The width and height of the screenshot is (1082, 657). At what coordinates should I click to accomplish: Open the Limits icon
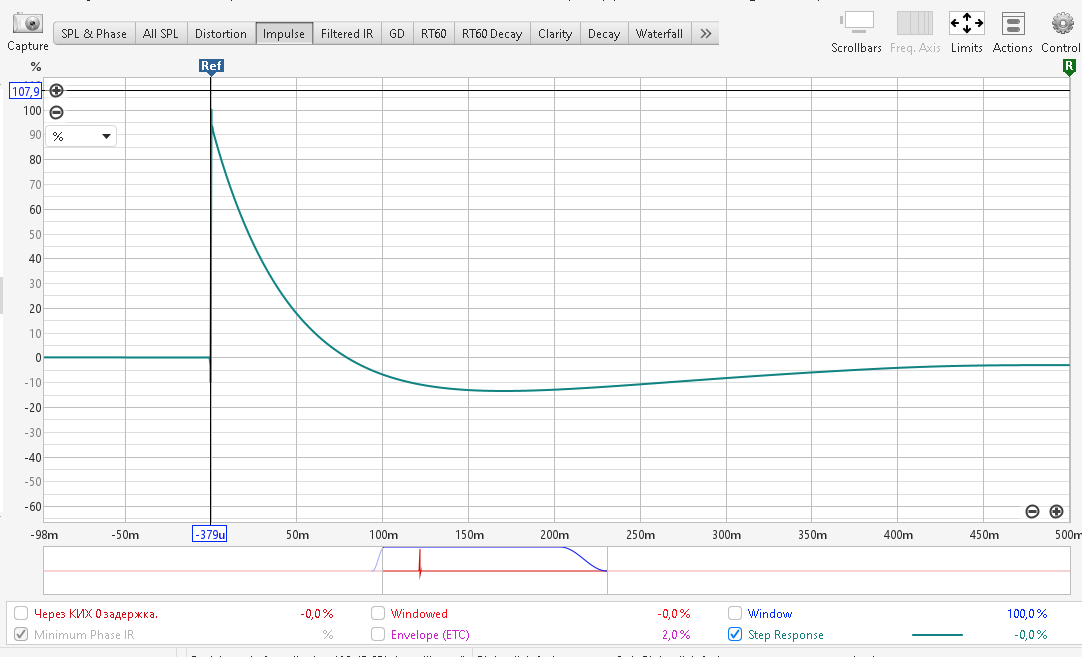click(966, 23)
